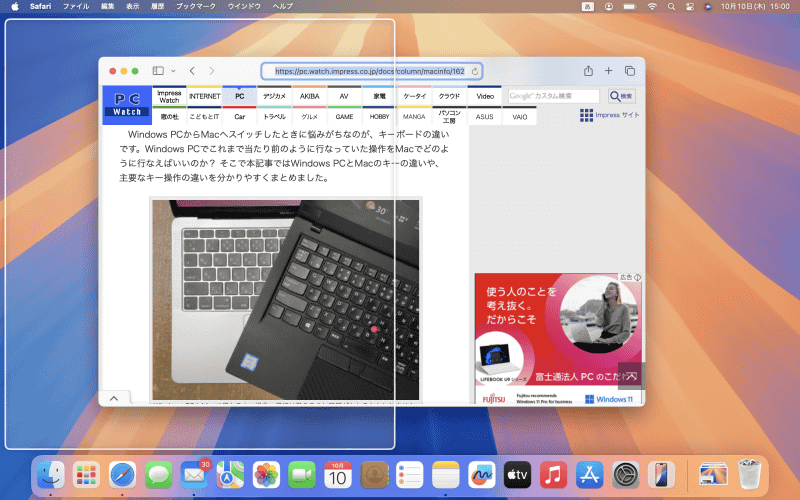Open the こどもとIT tab
This screenshot has height=500, width=800.
click(205, 116)
